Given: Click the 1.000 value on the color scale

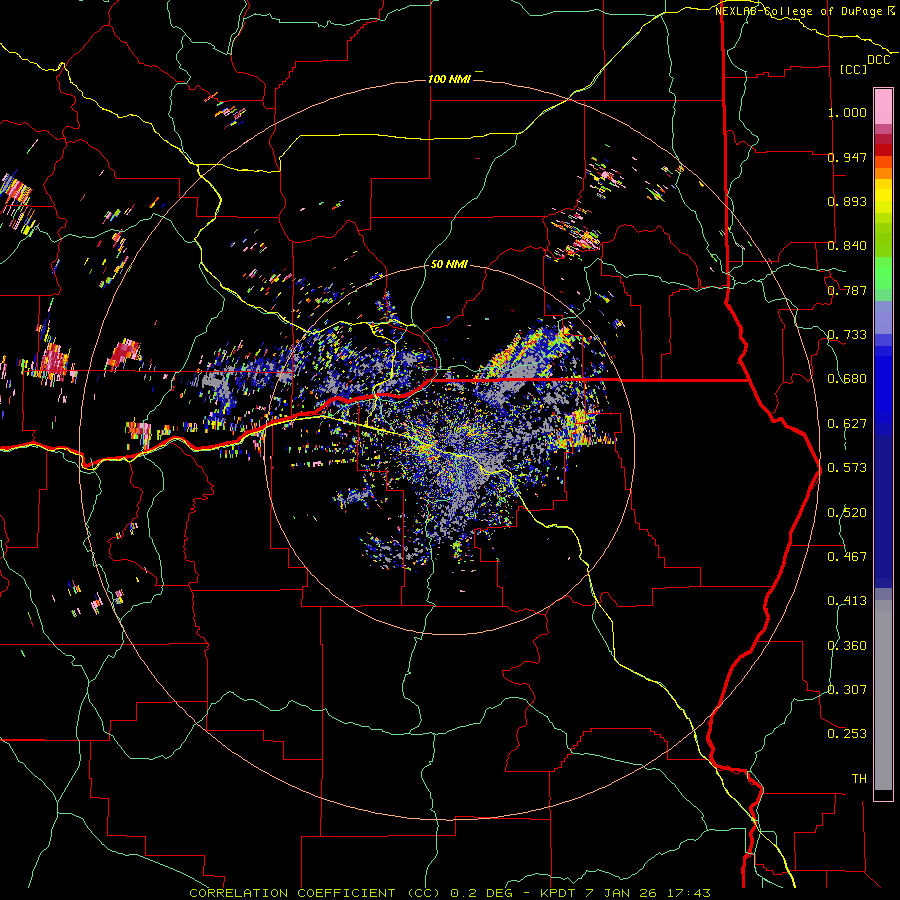Looking at the screenshot, I should (x=847, y=112).
